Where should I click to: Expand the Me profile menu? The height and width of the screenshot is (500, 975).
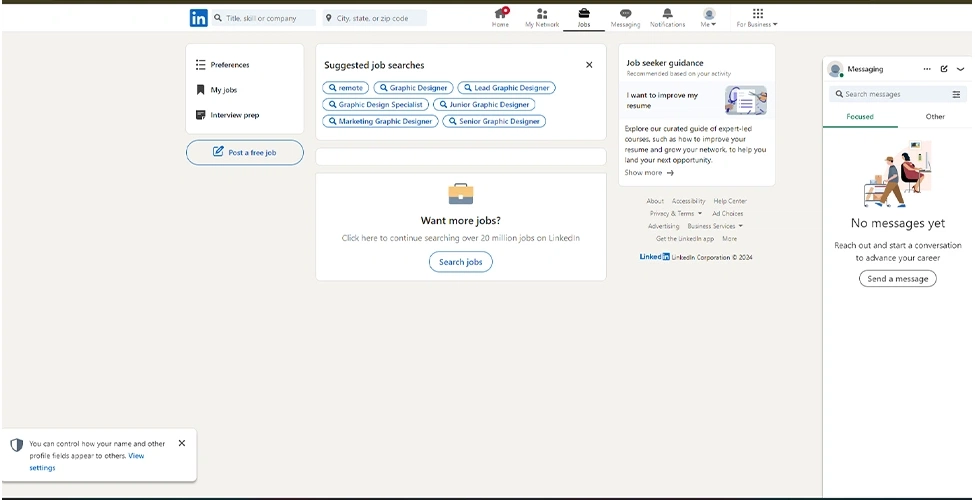709,17
